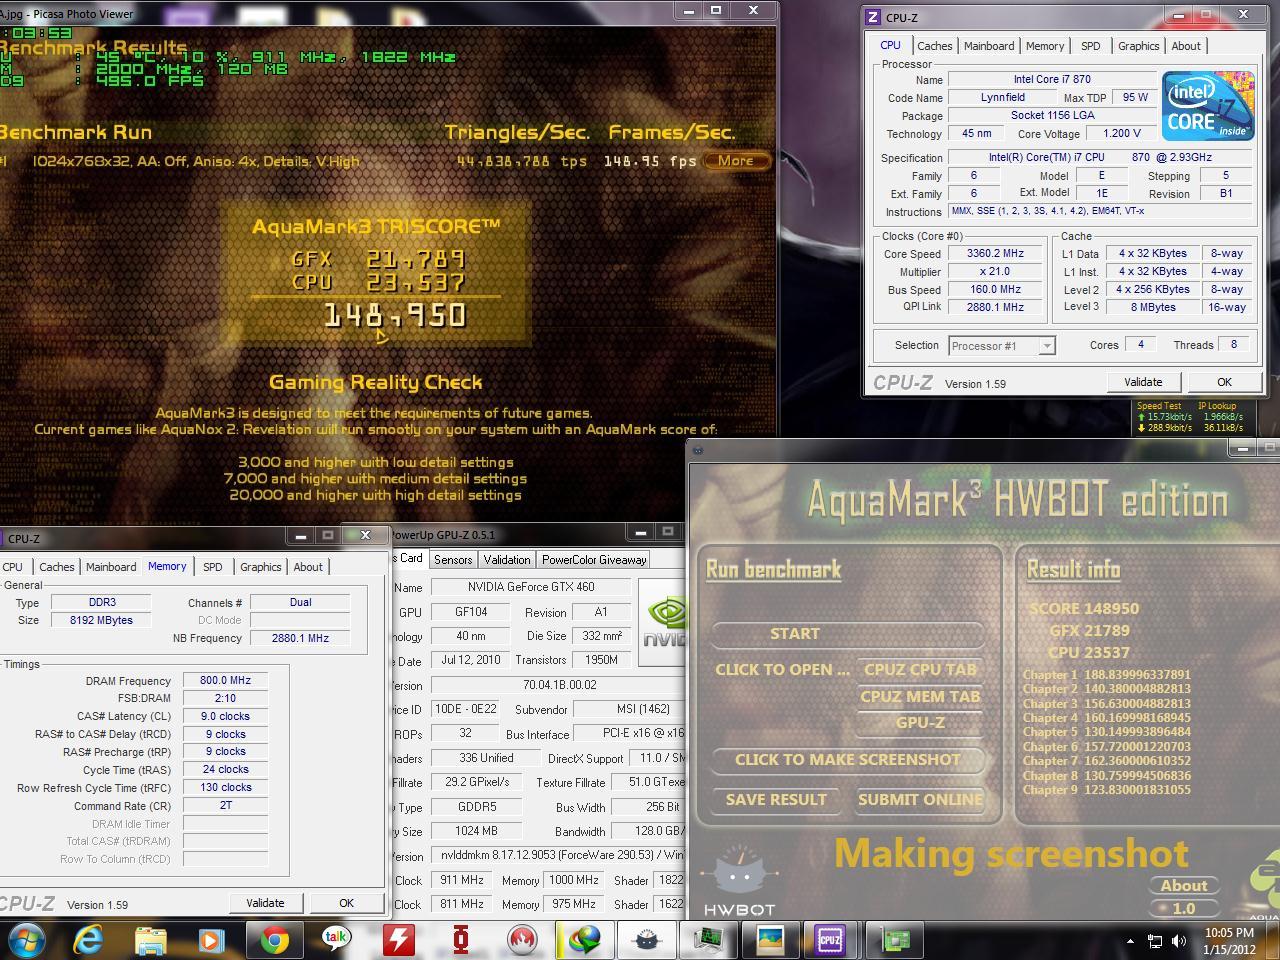This screenshot has width=1280, height=960.
Task: Click OK in top-right CPU-Z window
Action: coord(1224,382)
